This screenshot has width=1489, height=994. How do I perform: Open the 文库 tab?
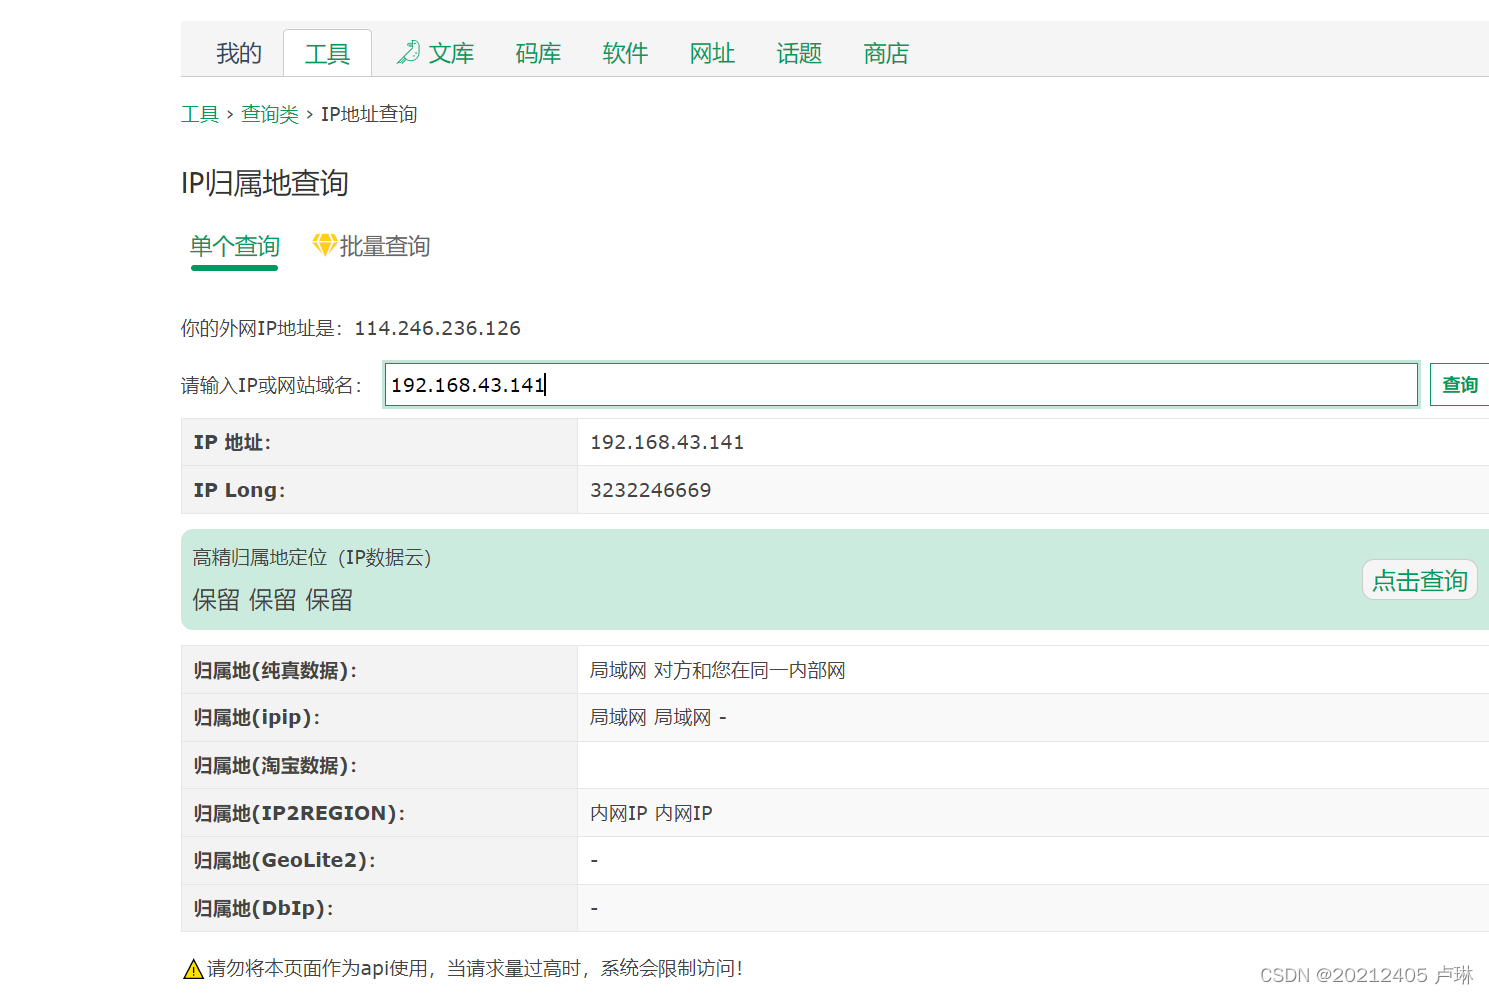click(x=451, y=53)
